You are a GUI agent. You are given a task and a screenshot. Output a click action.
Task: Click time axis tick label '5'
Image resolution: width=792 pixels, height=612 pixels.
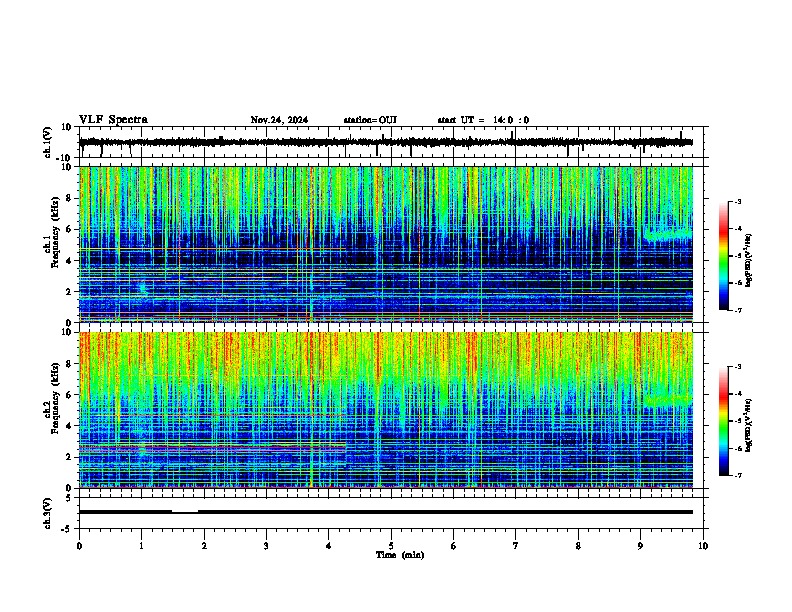(x=391, y=546)
